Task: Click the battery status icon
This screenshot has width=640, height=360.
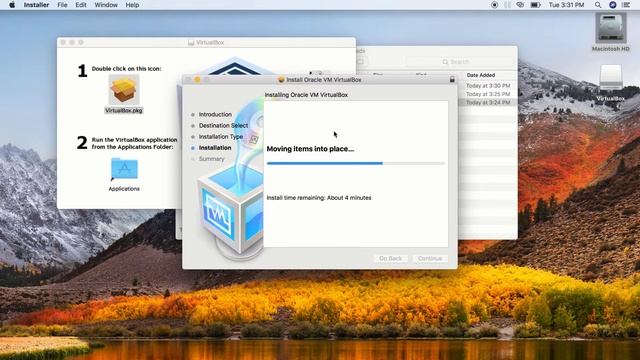Action: tap(536, 5)
